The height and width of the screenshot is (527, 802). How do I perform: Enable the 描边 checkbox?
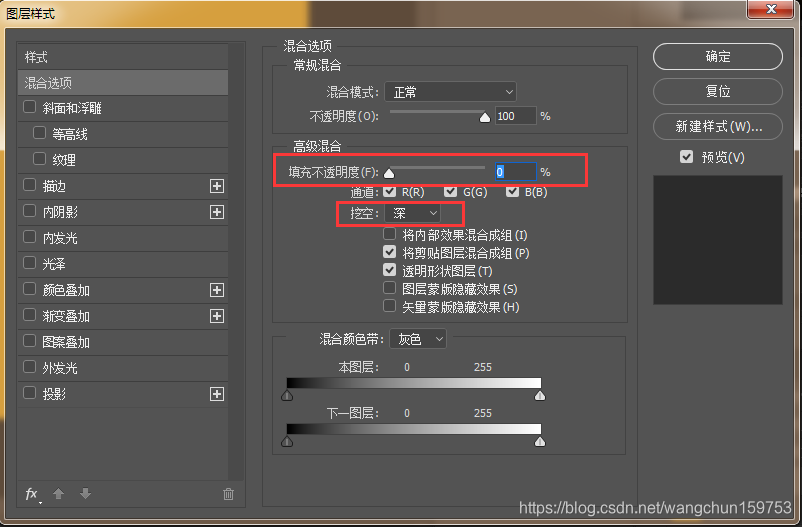30,185
